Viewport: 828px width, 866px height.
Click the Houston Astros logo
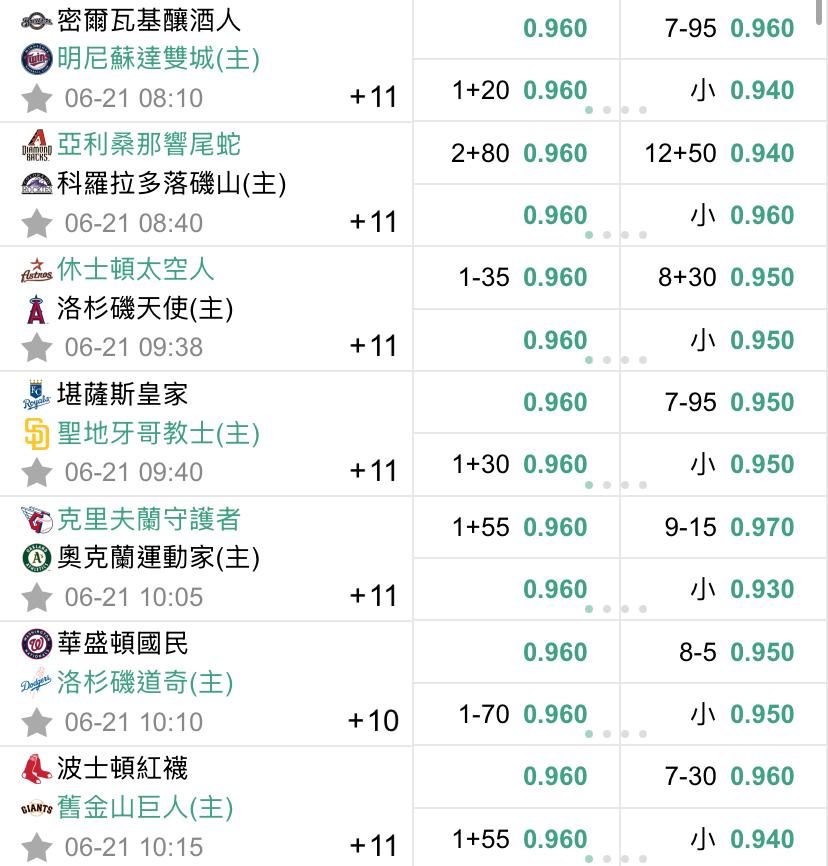[36, 270]
